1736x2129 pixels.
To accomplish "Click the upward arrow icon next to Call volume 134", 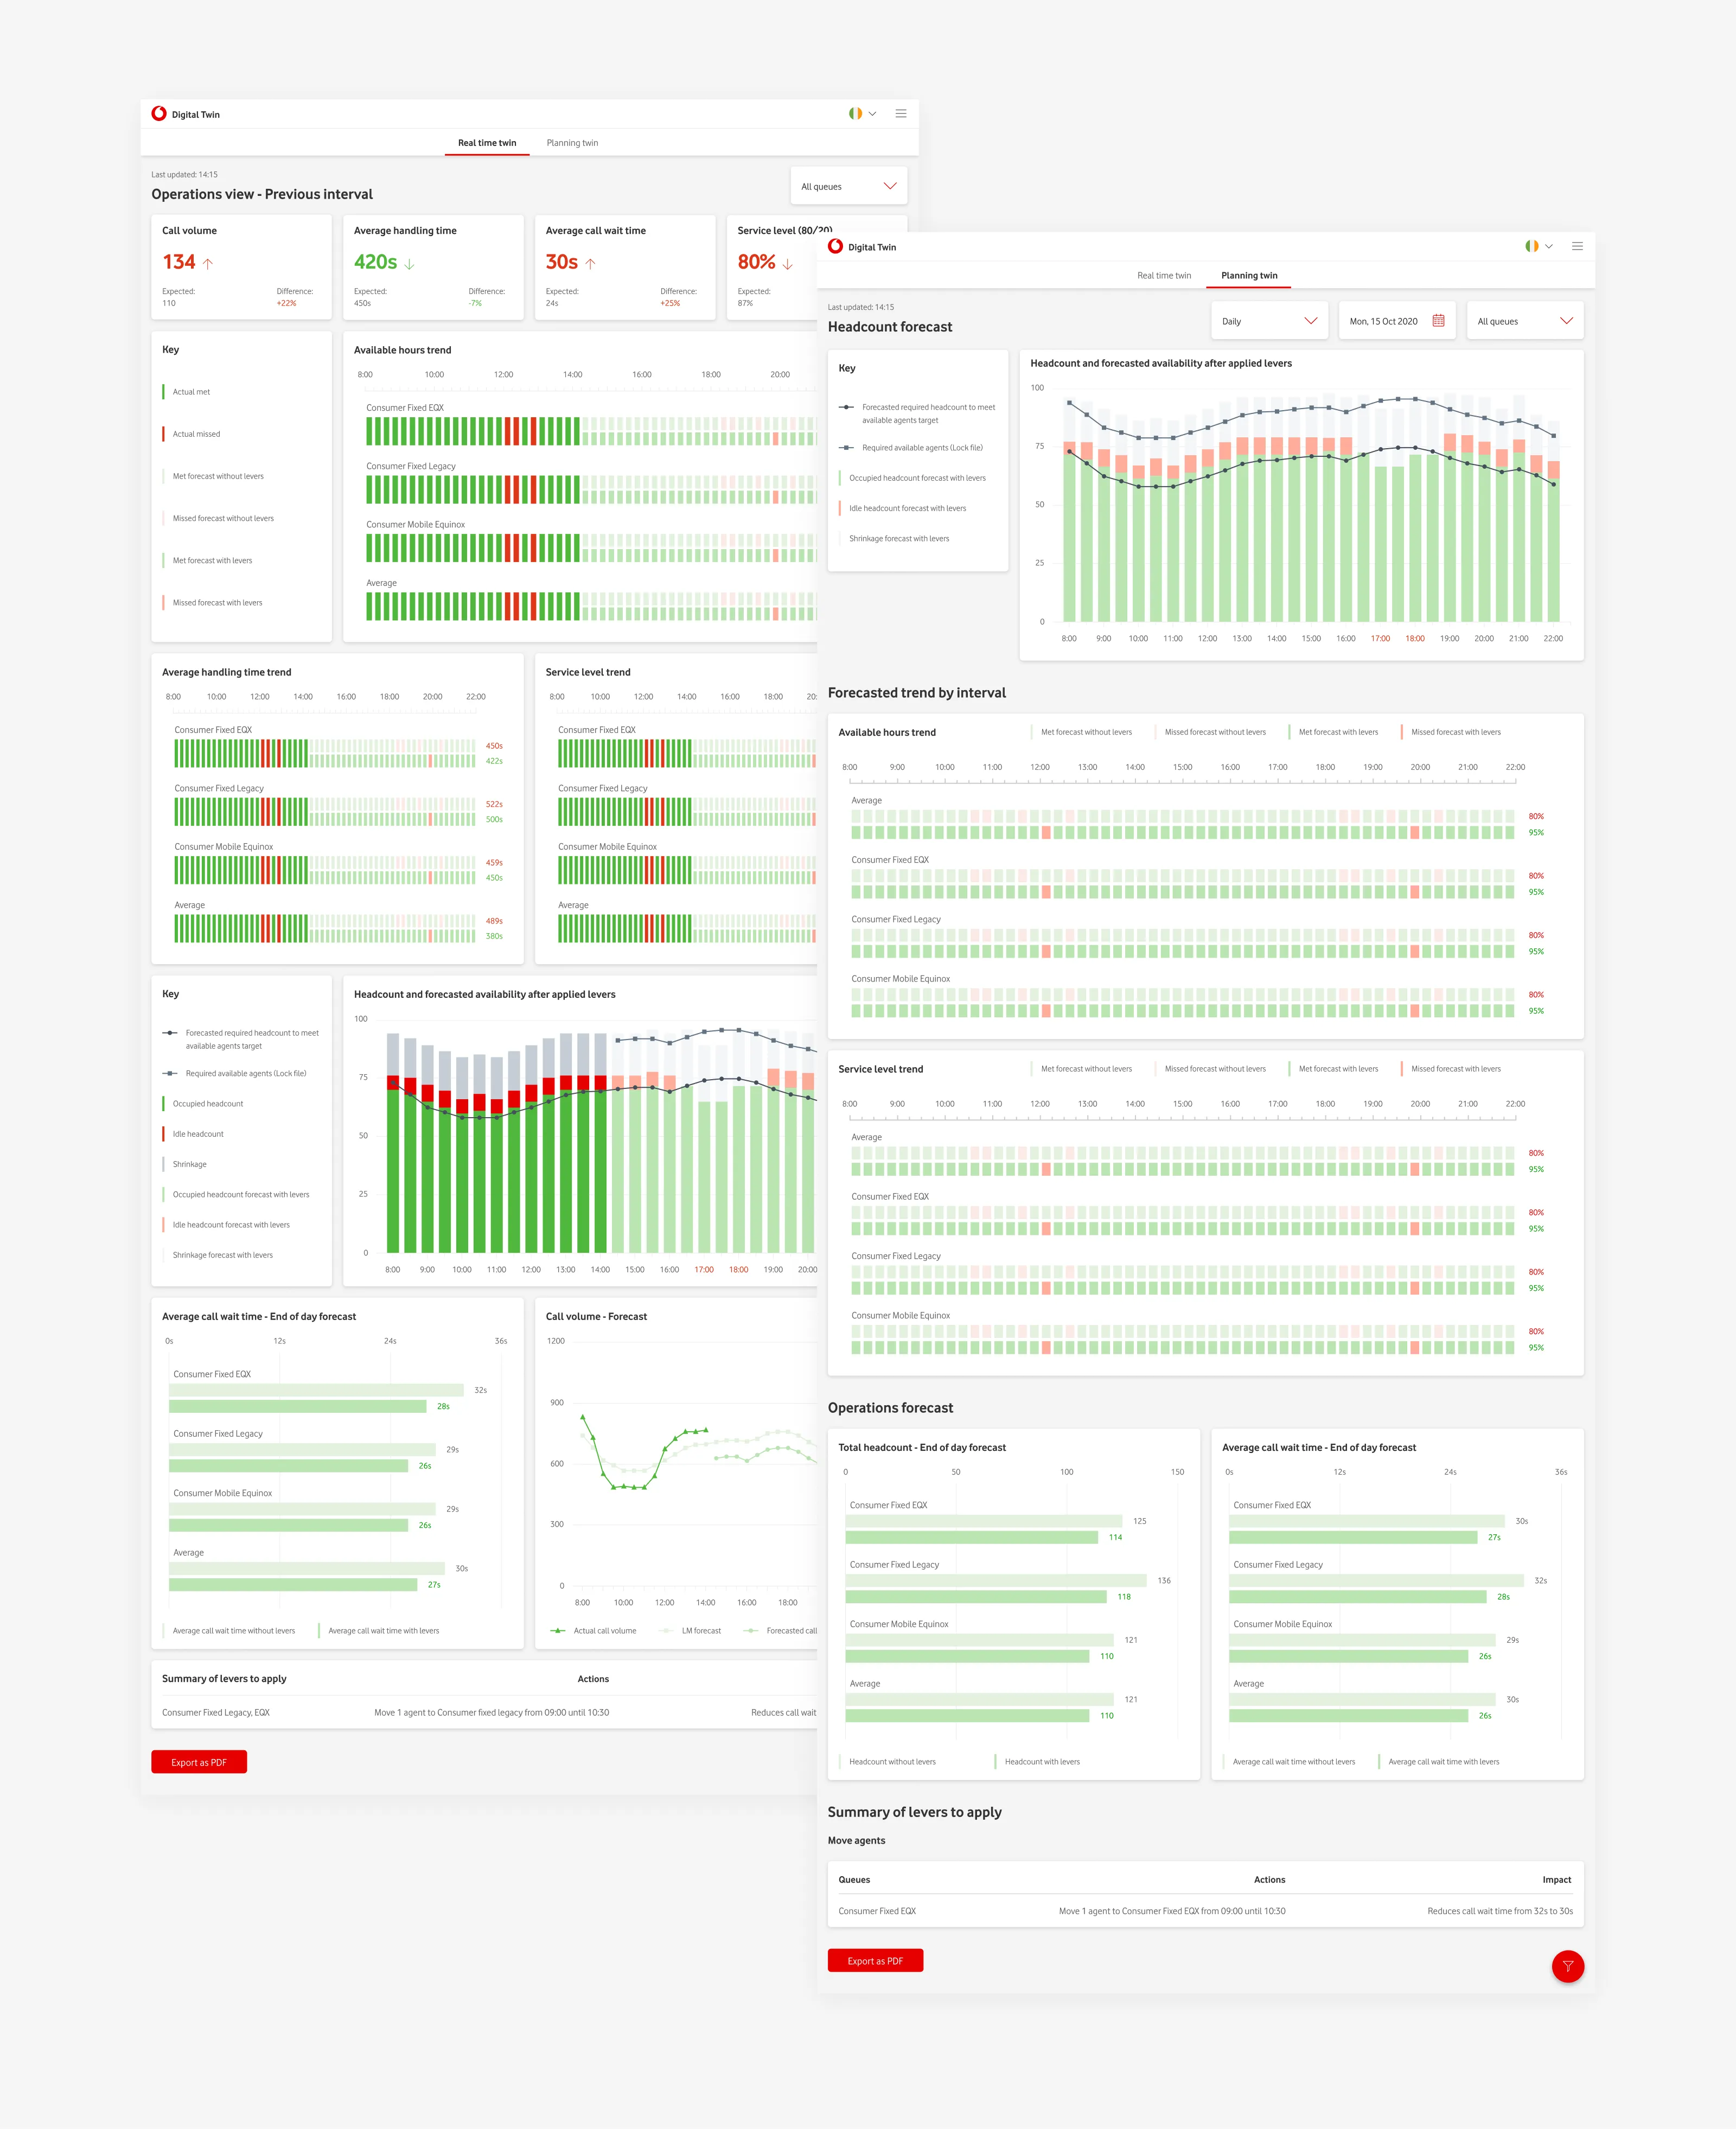I will 207,262.
